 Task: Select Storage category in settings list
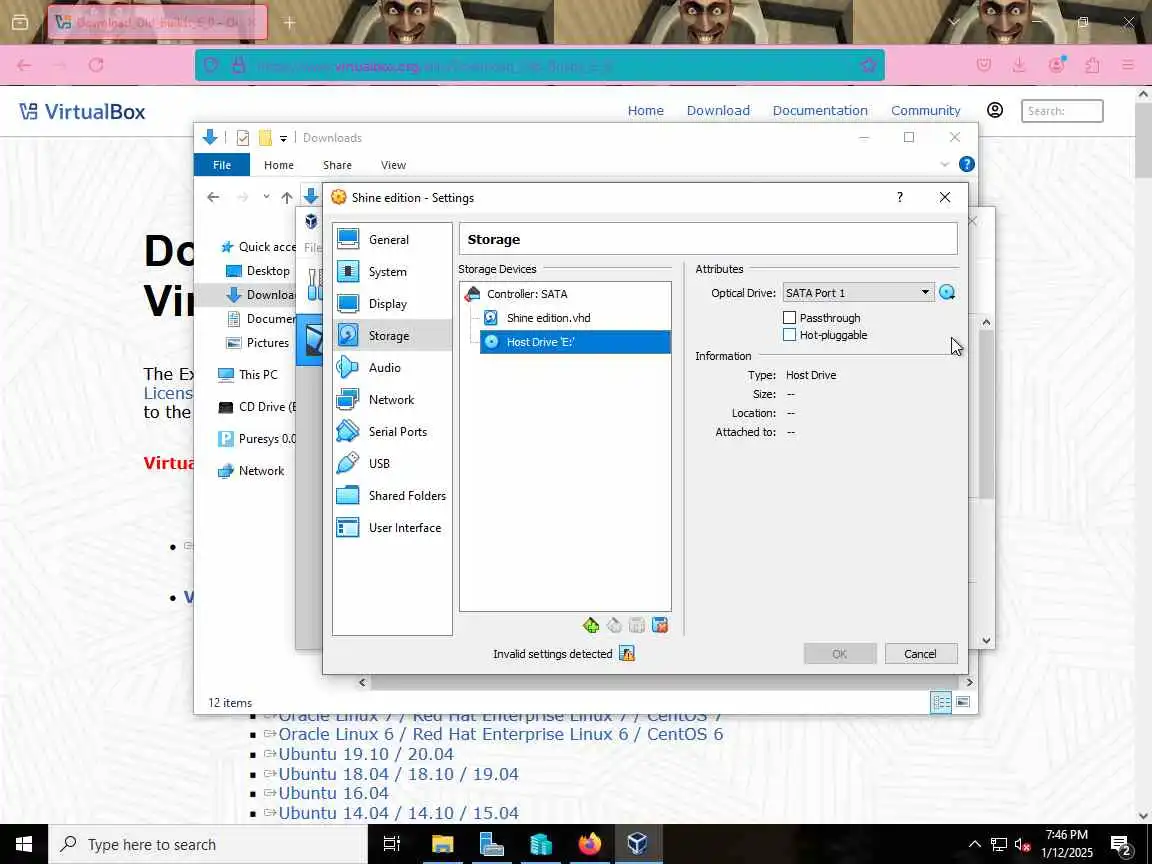click(x=392, y=336)
